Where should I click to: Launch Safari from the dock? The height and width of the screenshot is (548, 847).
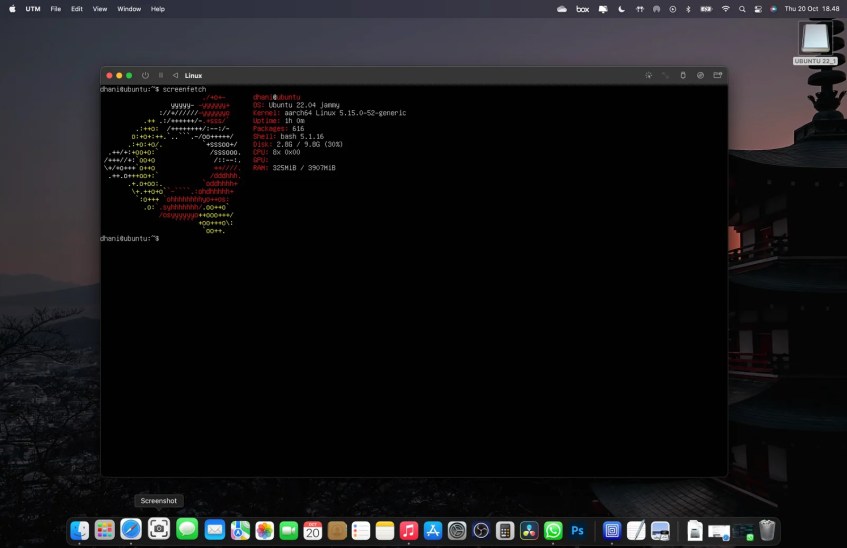131,530
